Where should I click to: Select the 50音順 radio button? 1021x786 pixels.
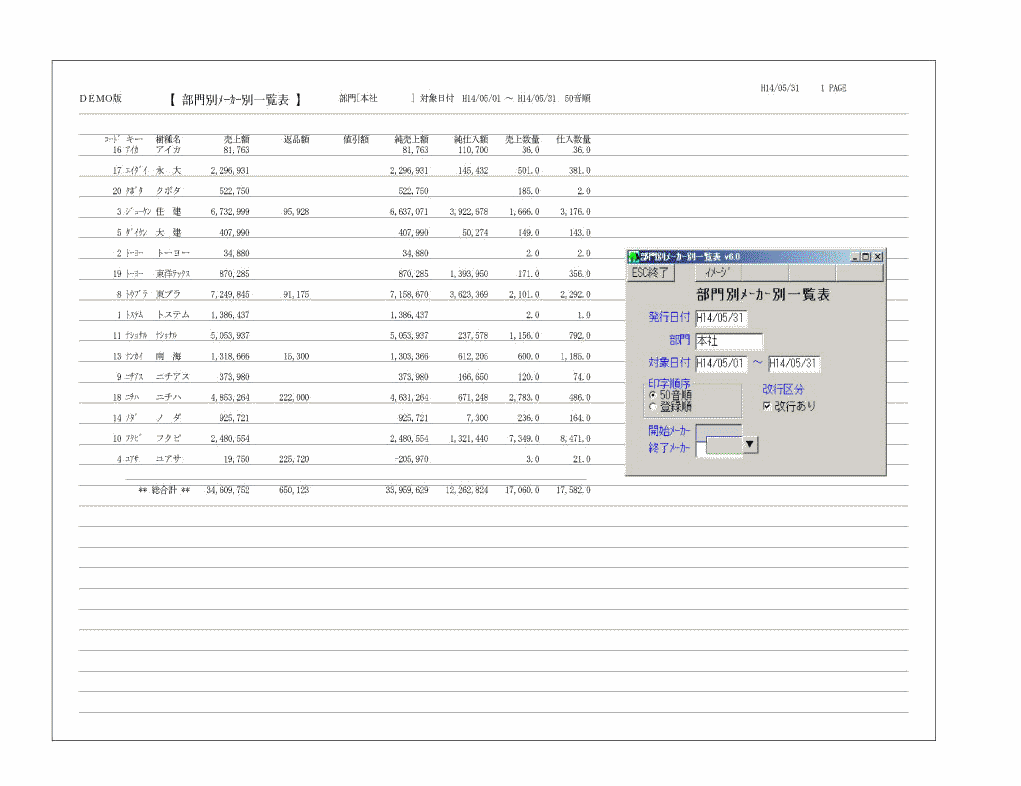coord(653,395)
